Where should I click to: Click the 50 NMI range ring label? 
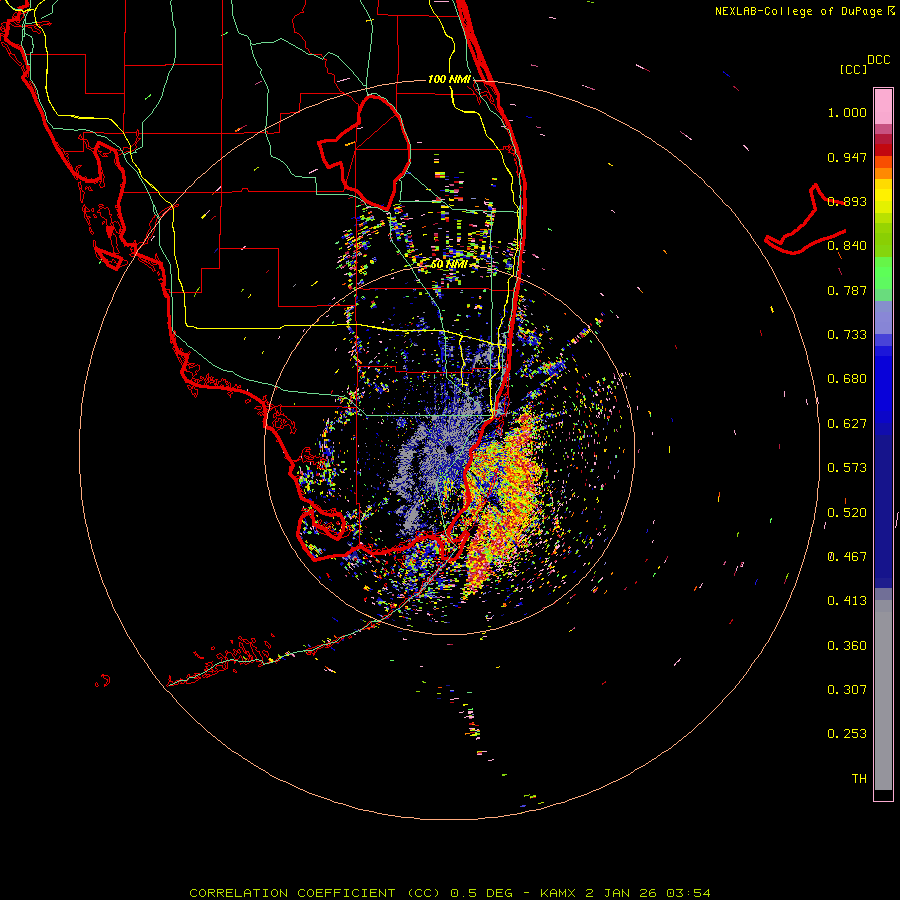click(449, 265)
